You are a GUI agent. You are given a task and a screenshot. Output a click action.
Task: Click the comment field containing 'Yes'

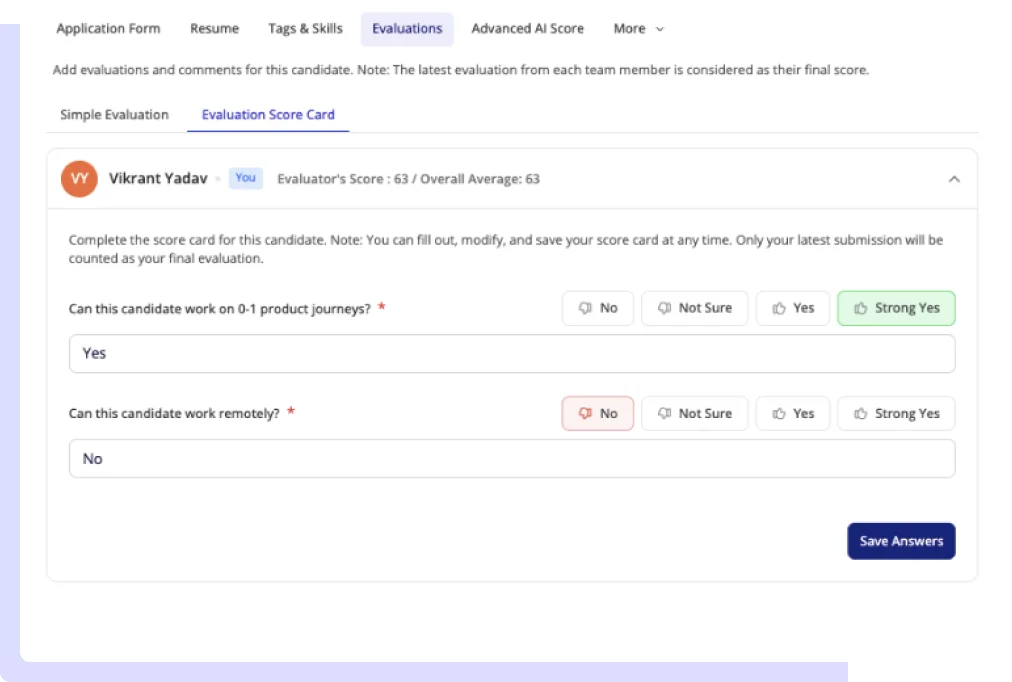[x=511, y=354]
